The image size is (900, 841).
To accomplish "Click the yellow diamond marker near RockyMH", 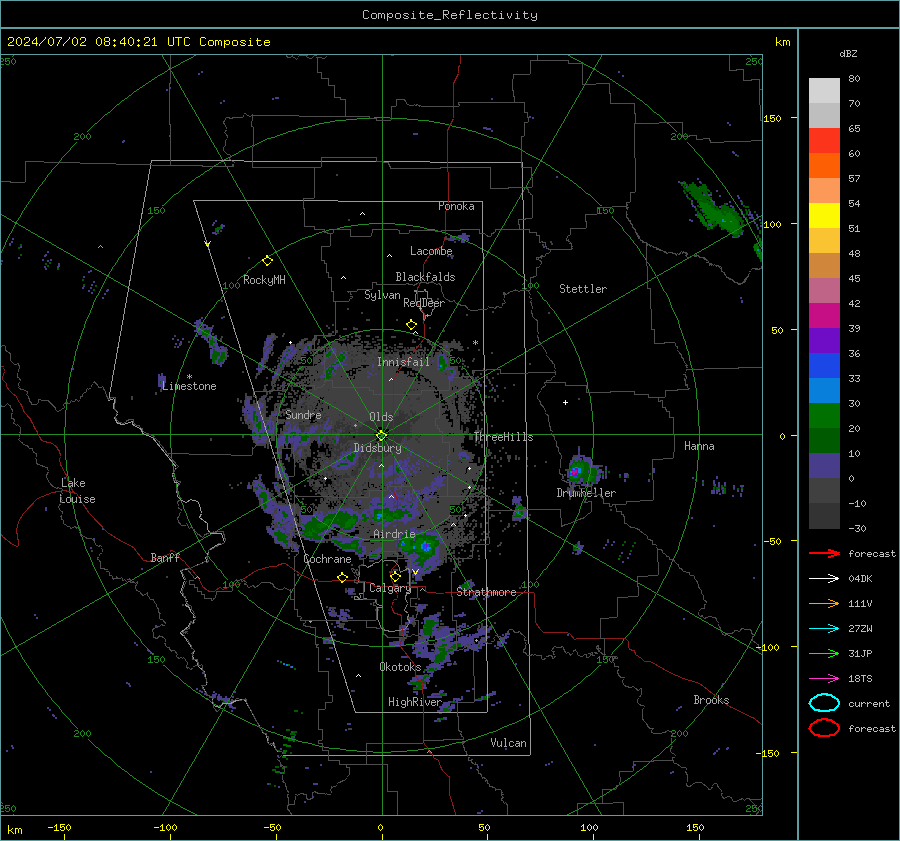I will coord(267,261).
